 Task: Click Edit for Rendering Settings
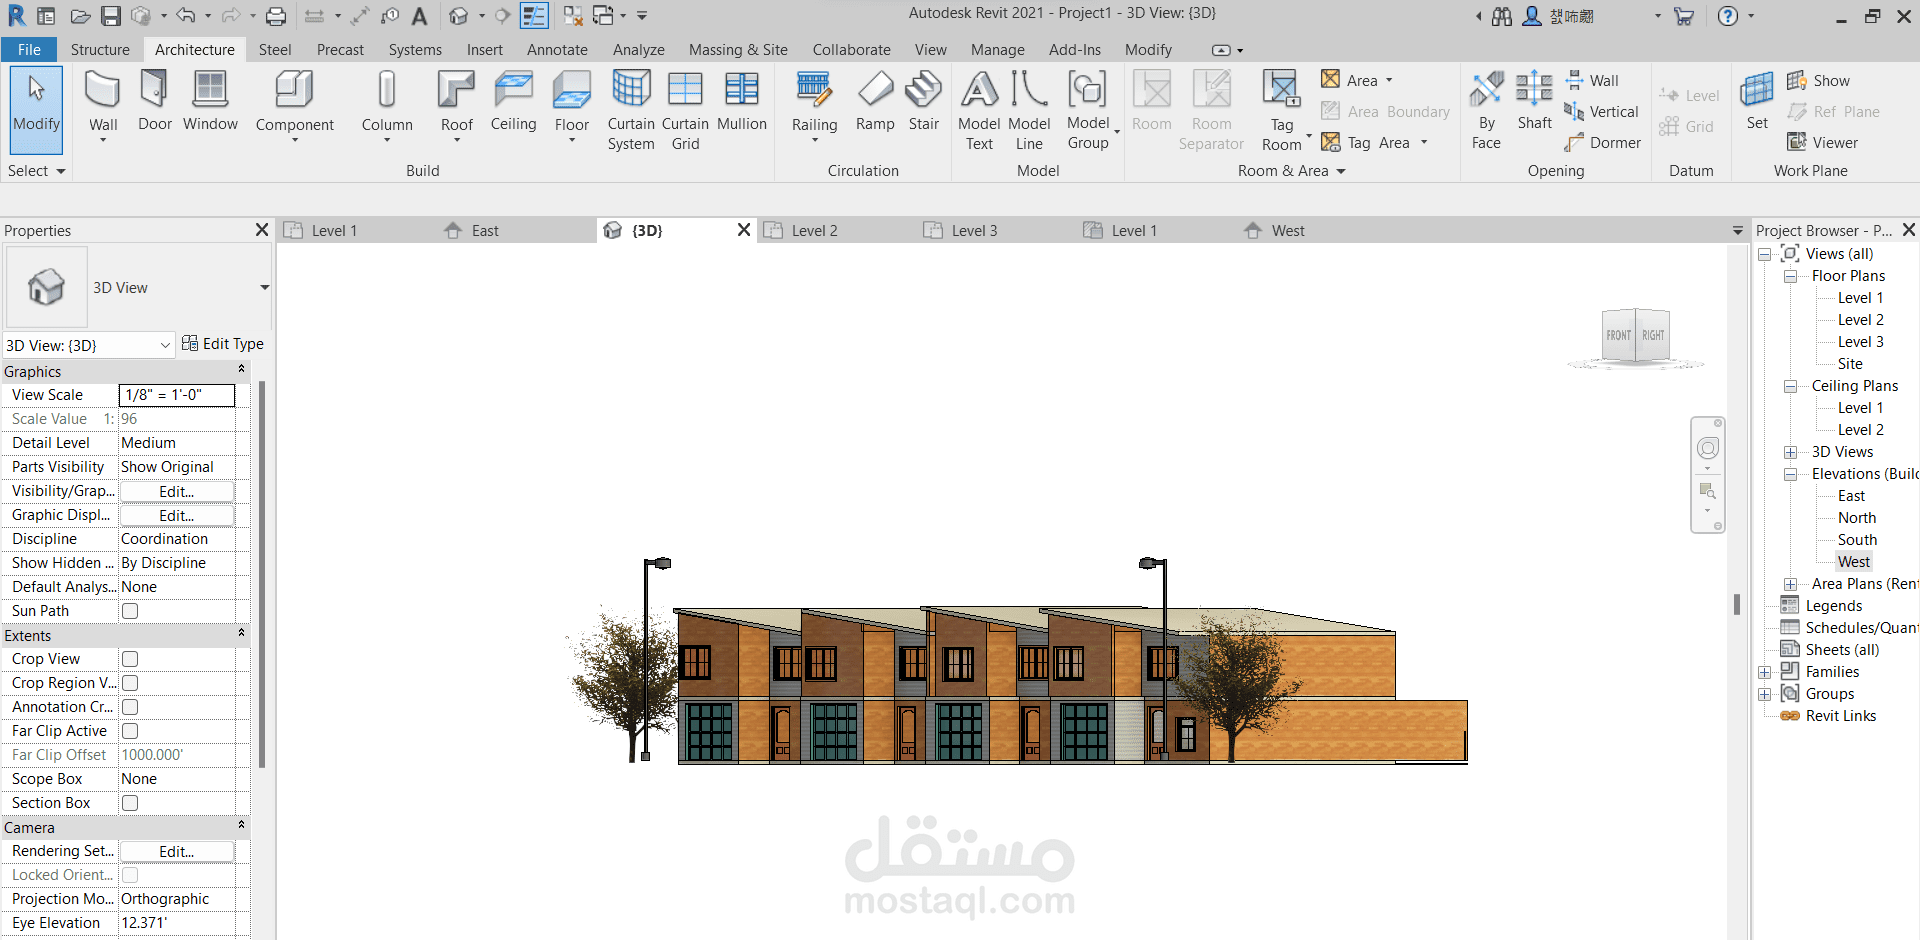click(177, 852)
